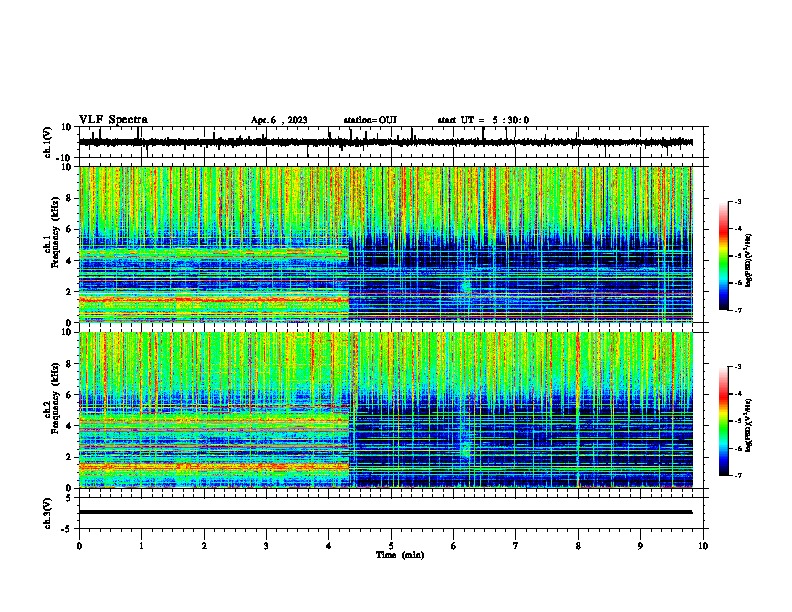Click inside the ch.1 spectrogram panel
792x612 pixels.
[386, 244]
